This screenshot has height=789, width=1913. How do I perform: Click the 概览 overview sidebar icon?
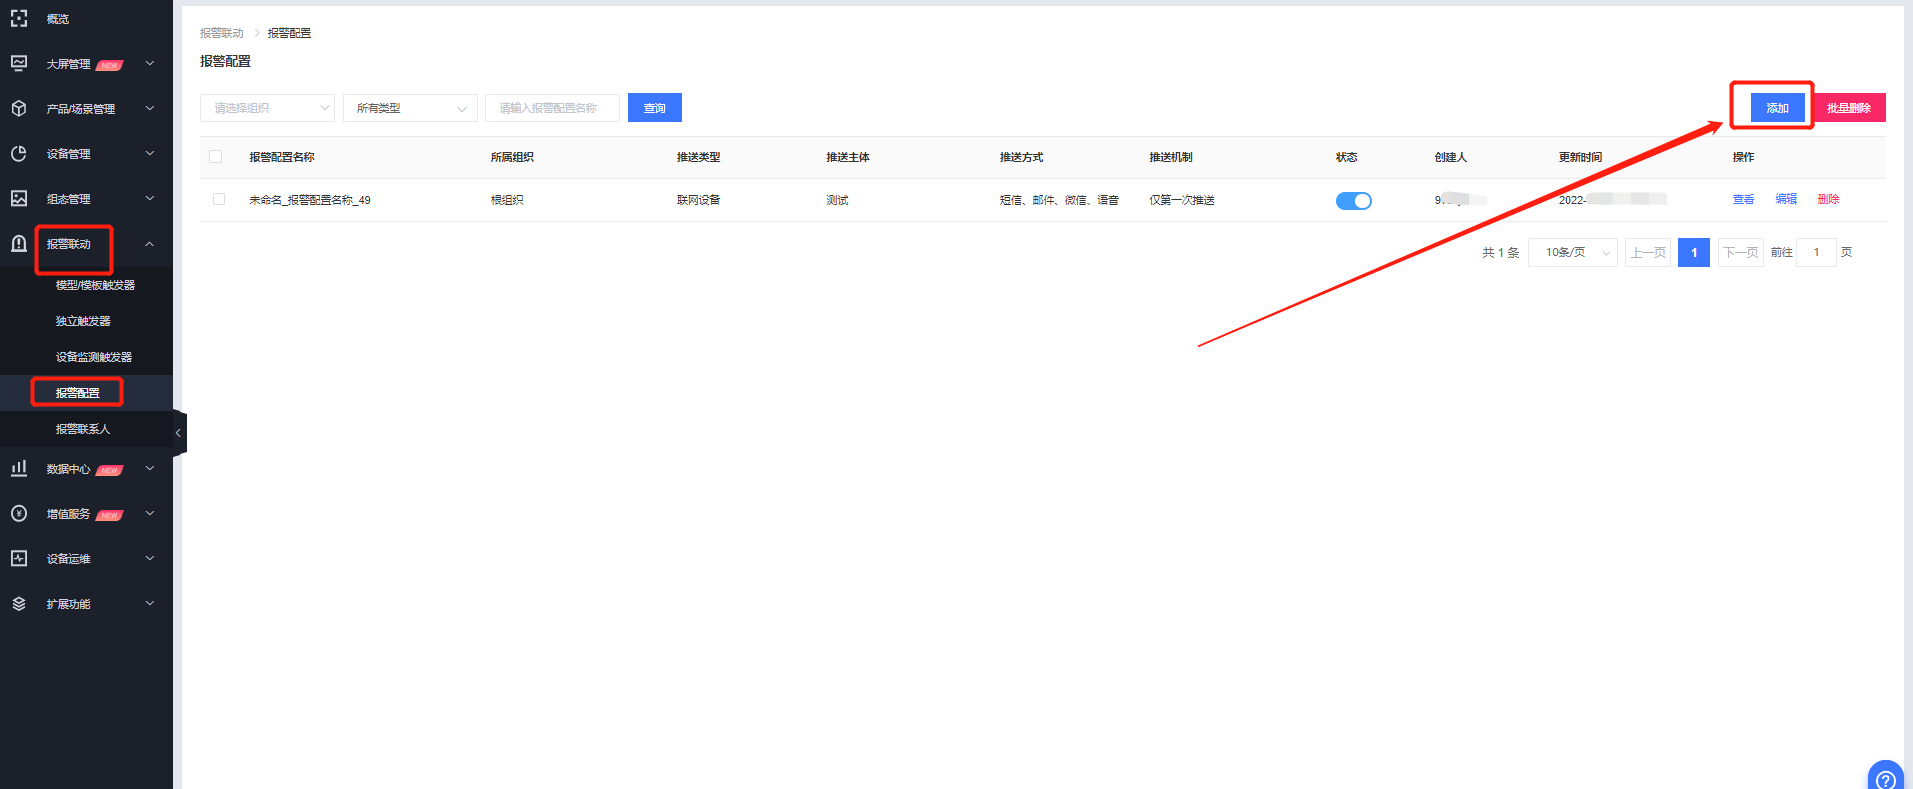[19, 18]
